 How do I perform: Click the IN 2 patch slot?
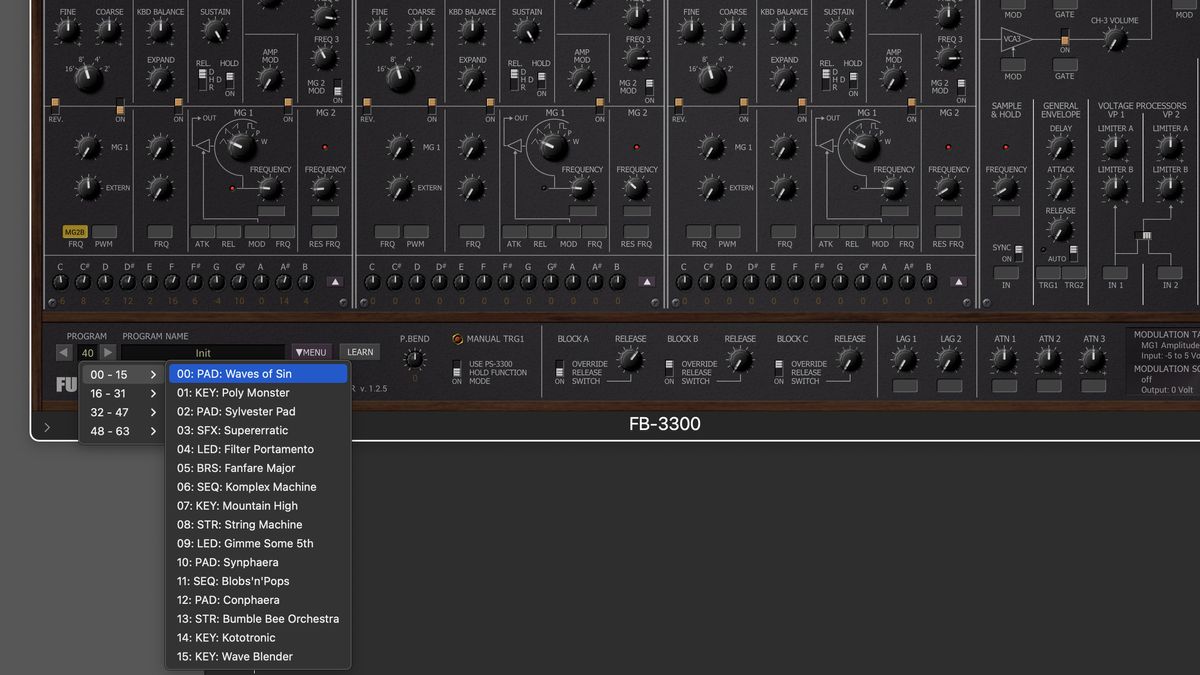(1169, 272)
